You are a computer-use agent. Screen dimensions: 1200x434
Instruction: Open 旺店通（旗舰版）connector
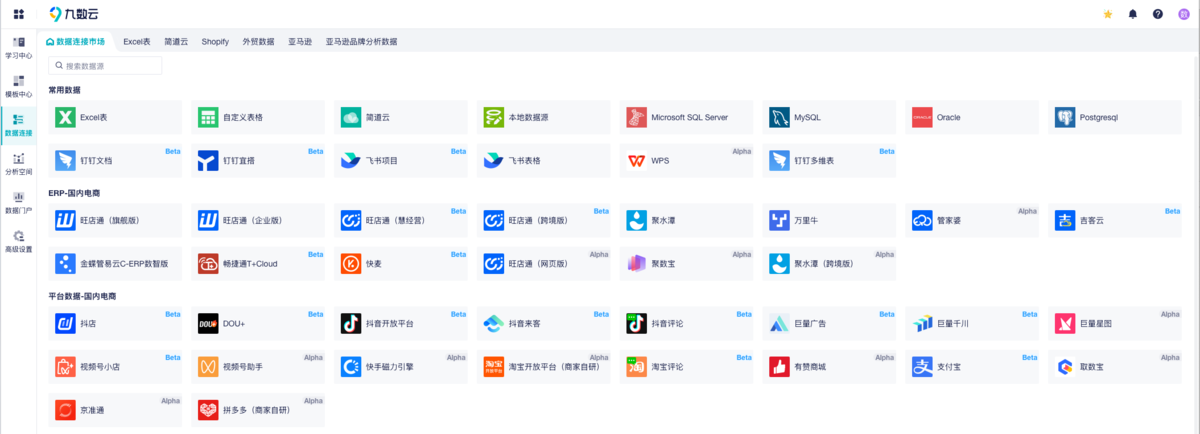[x=116, y=220]
